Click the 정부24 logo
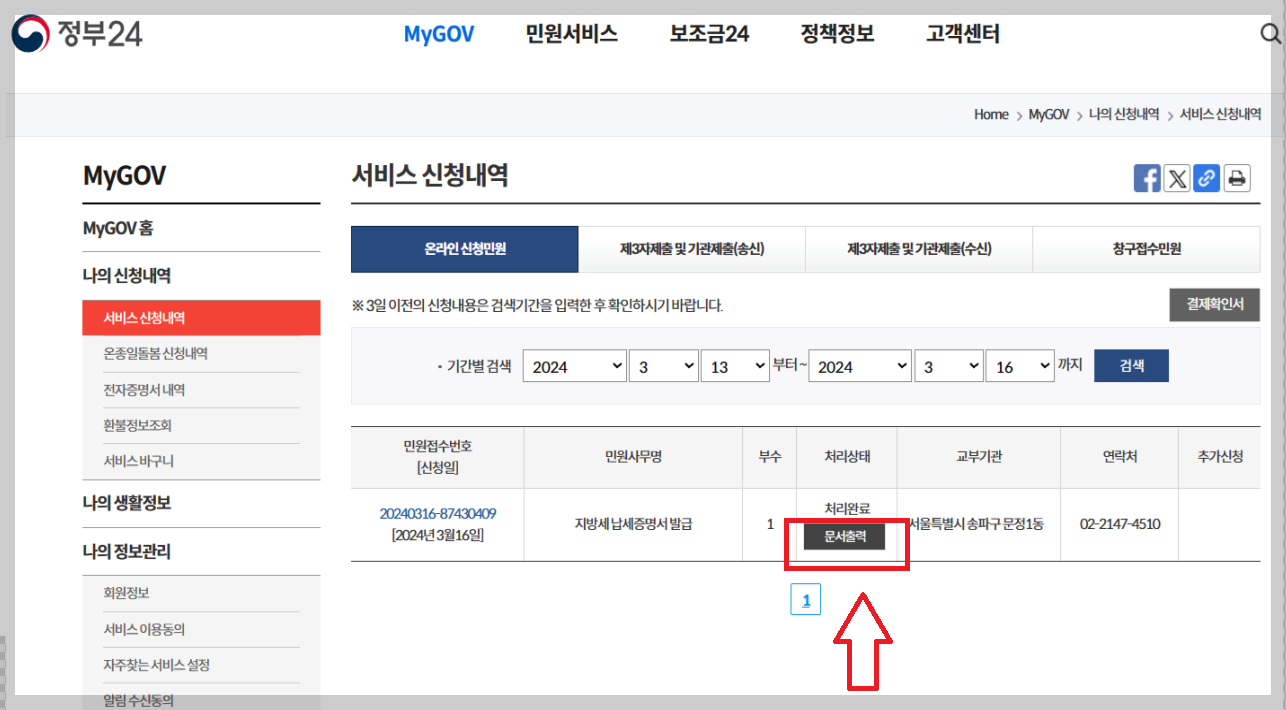 78,32
